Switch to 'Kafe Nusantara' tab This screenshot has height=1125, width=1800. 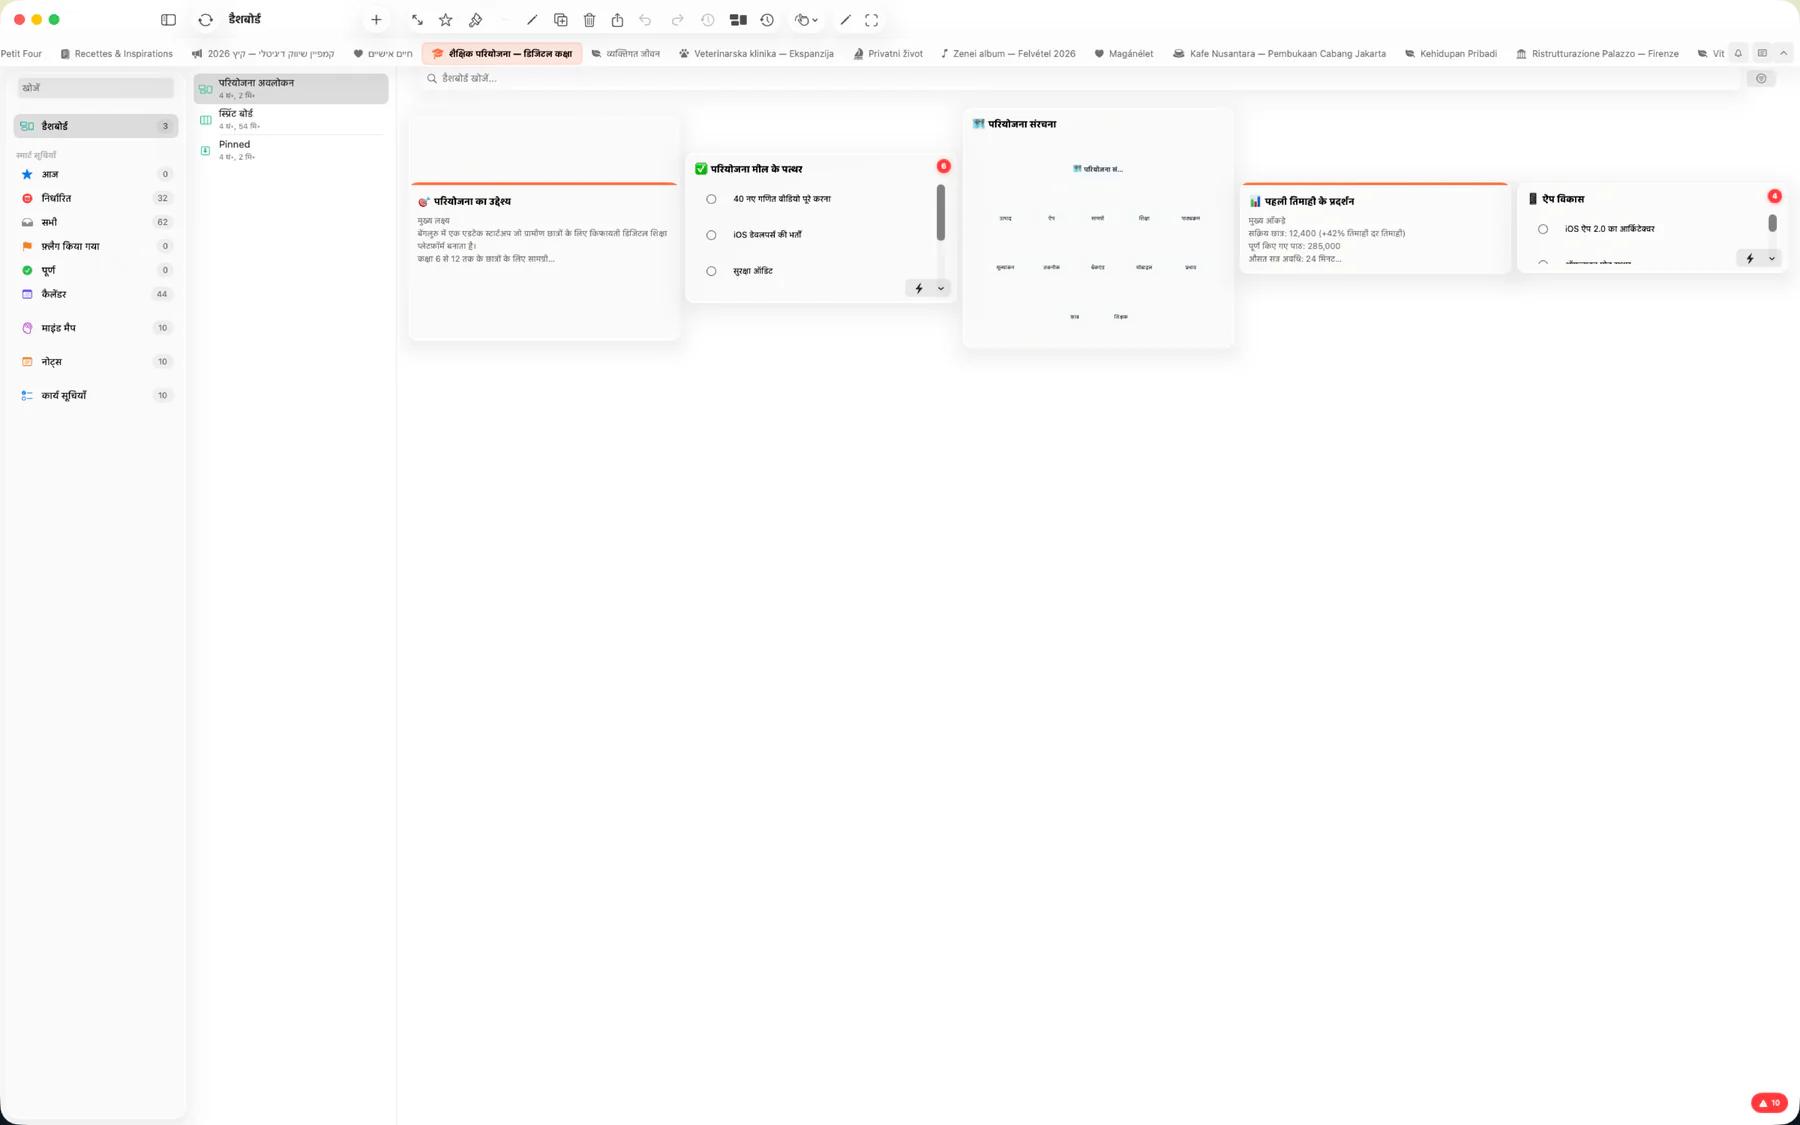pos(1279,54)
